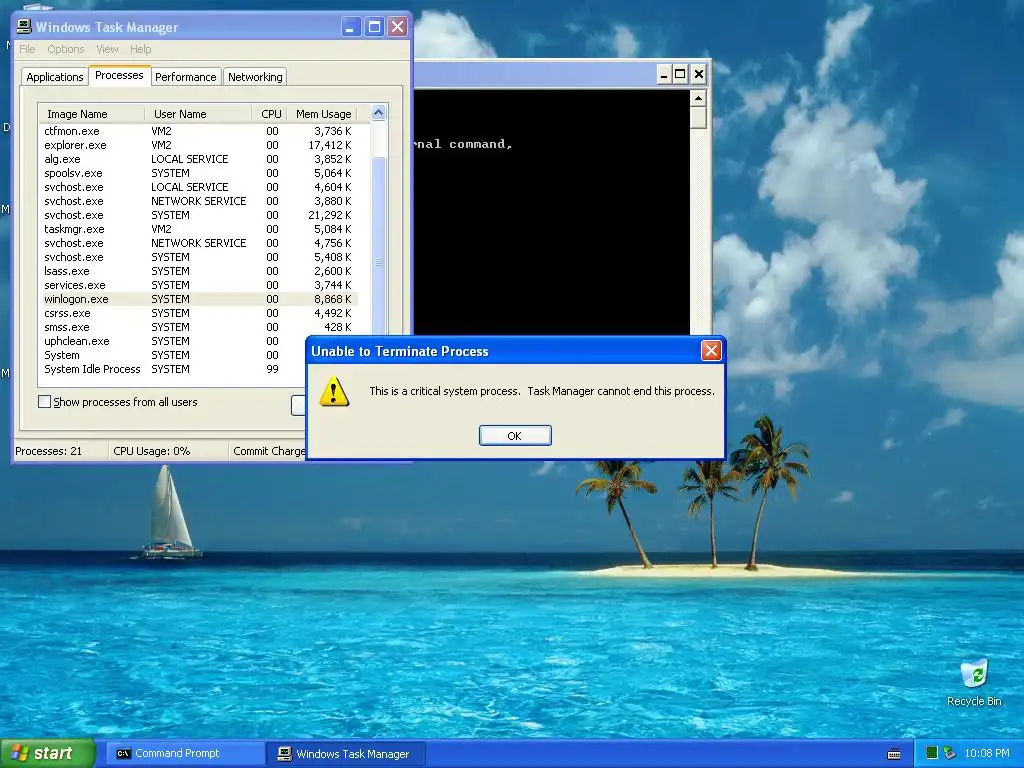Click the green CPU usage tray icon
This screenshot has width=1024, height=768.
point(932,753)
